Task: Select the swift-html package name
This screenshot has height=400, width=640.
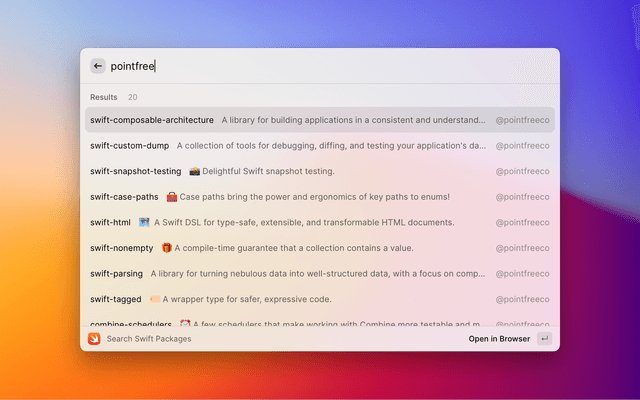Action: [110, 222]
